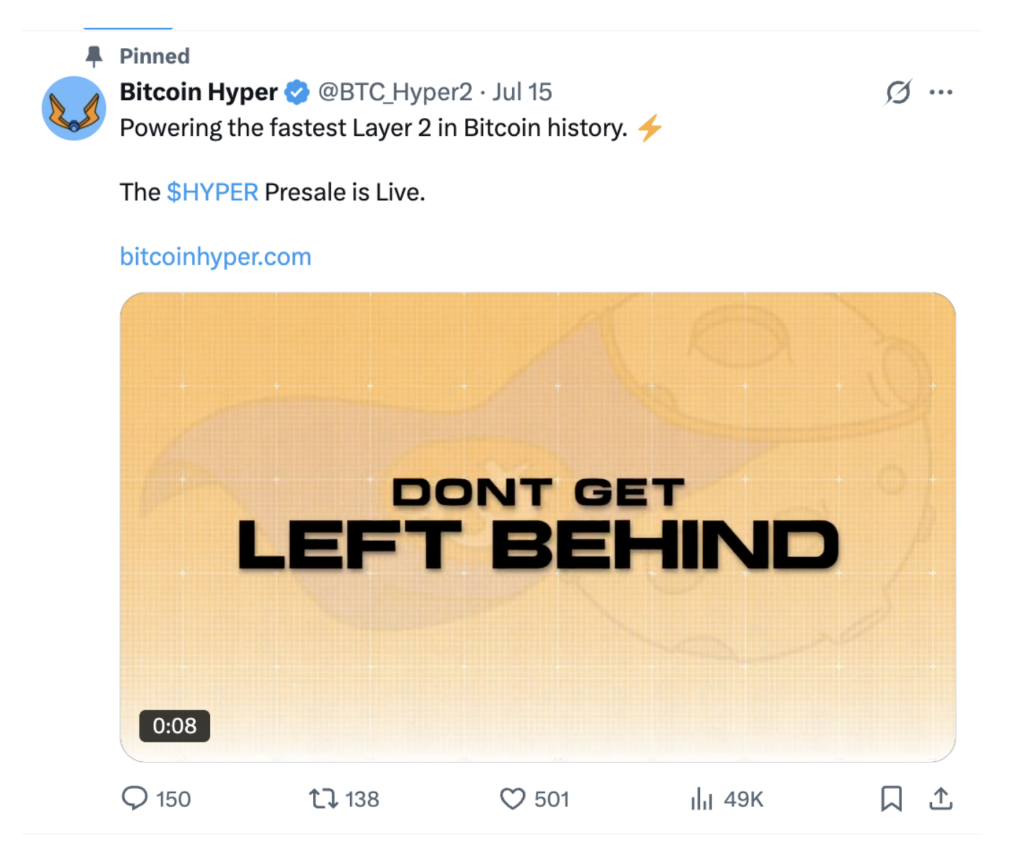Like the tweet with the heart icon
The width and height of the screenshot is (1024, 848).
tap(512, 798)
